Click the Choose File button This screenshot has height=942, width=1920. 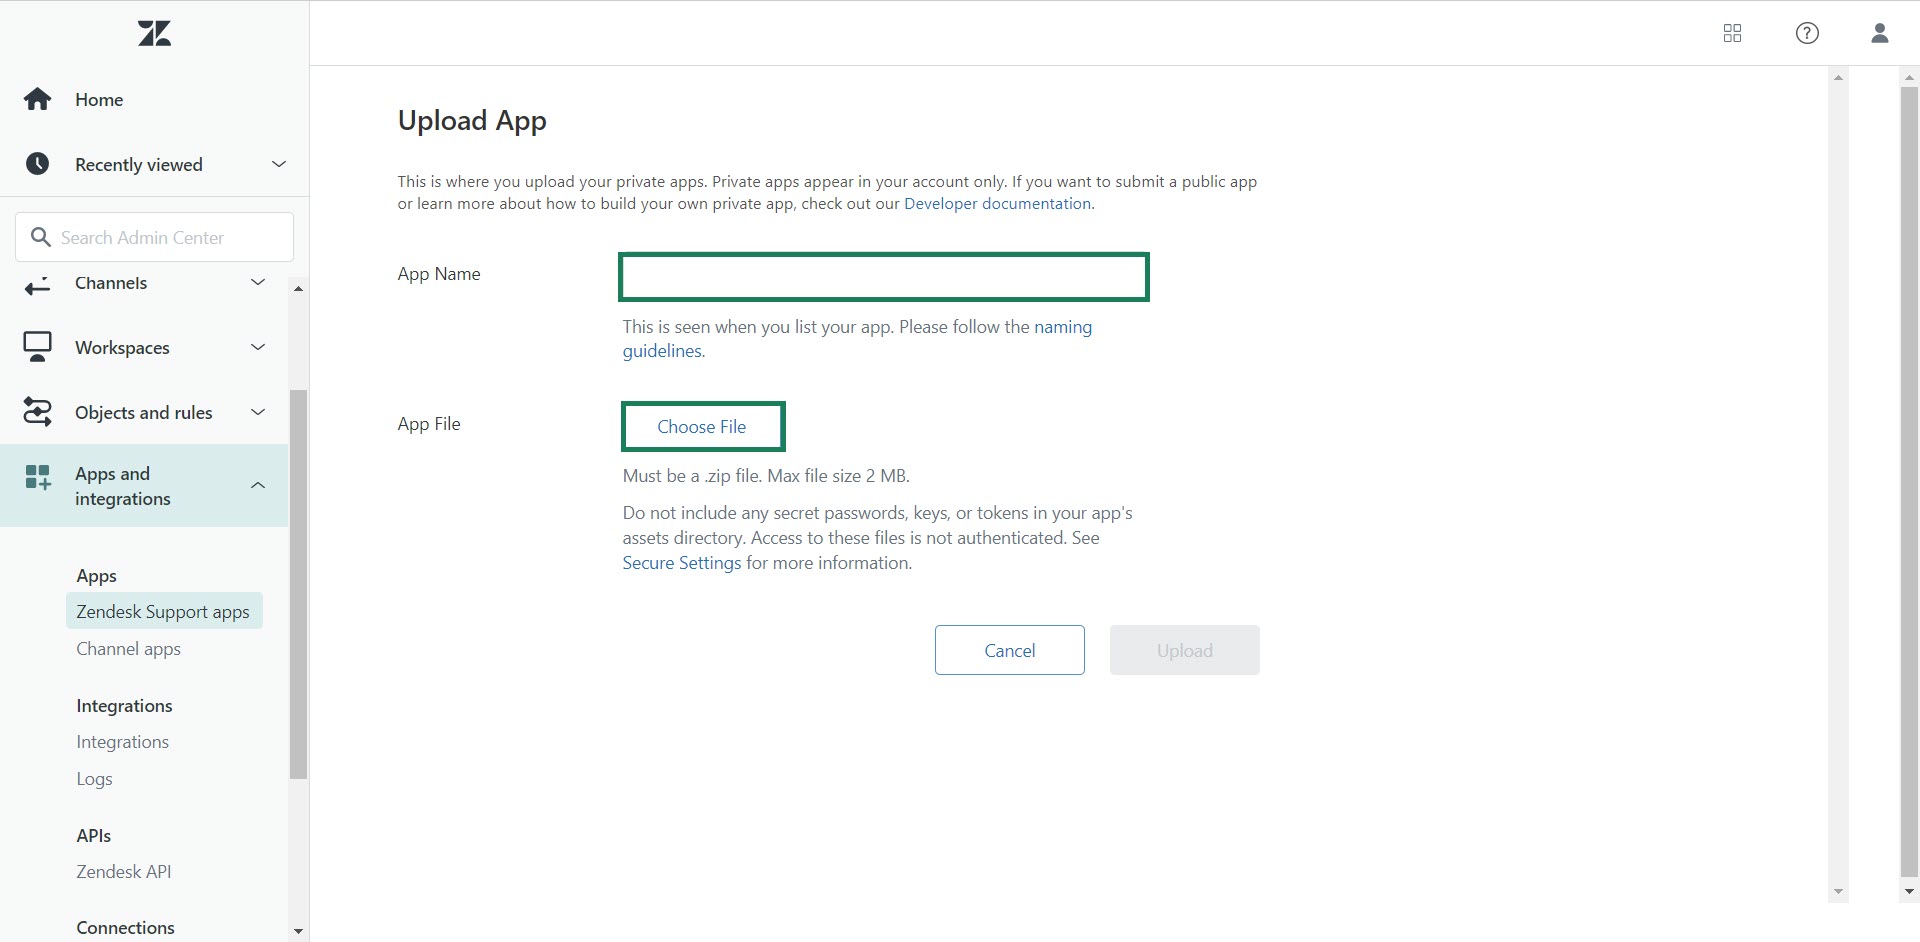(702, 427)
